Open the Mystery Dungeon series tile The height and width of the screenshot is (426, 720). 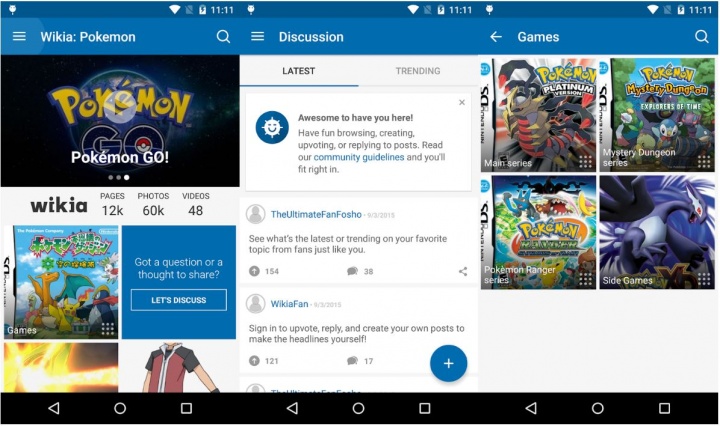(x=657, y=115)
